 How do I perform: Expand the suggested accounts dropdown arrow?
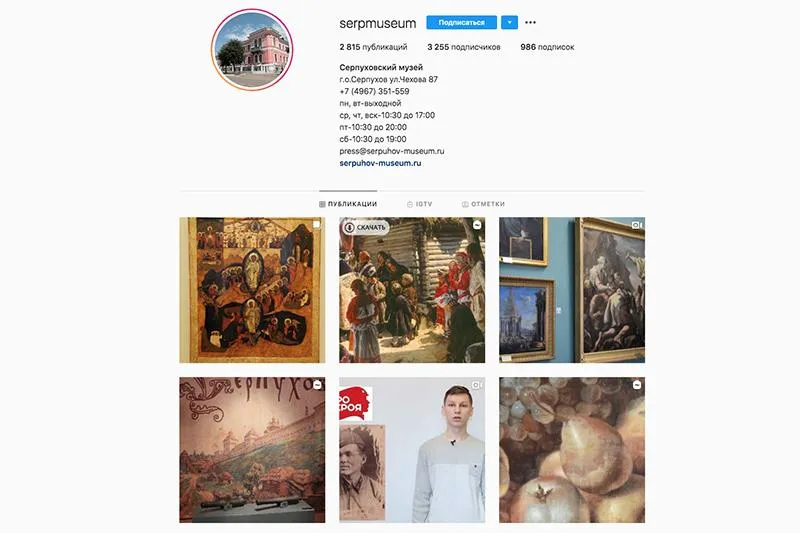[x=509, y=22]
